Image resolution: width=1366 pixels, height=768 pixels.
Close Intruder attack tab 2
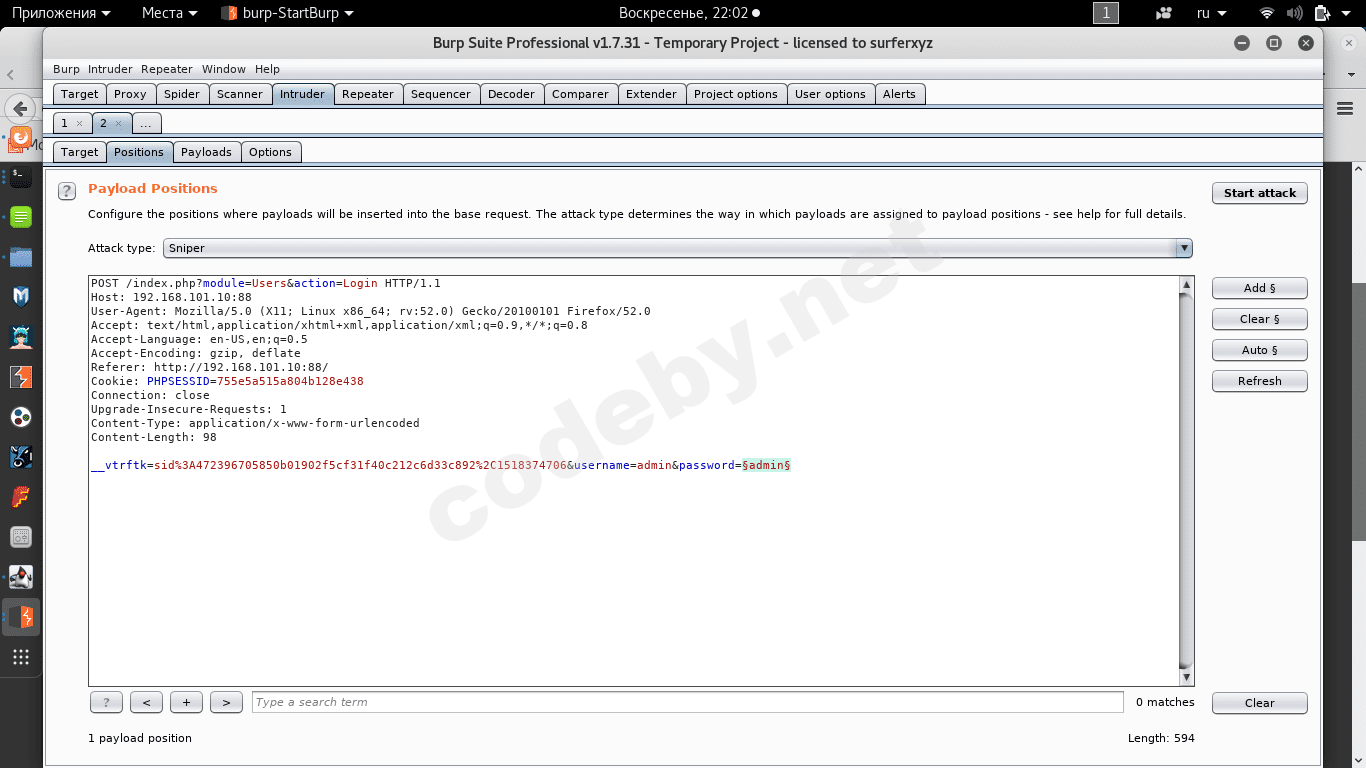coord(118,123)
